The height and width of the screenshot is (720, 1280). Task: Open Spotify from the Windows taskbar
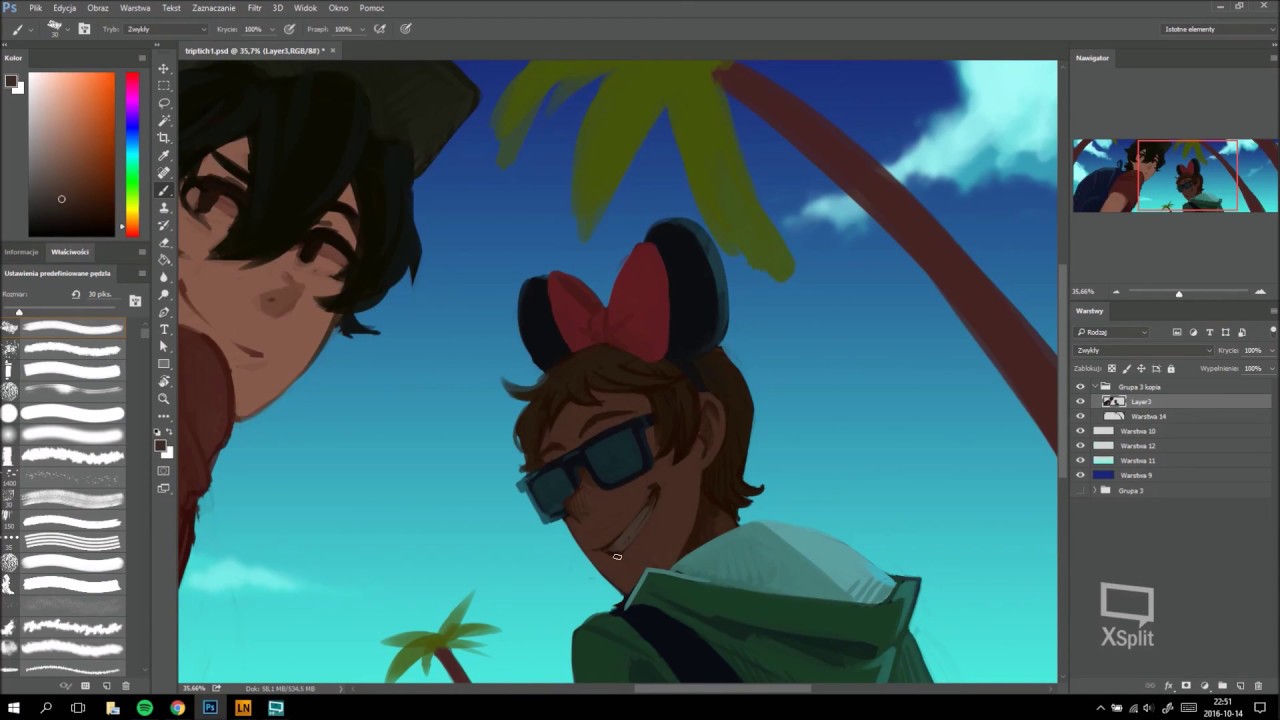(145, 708)
